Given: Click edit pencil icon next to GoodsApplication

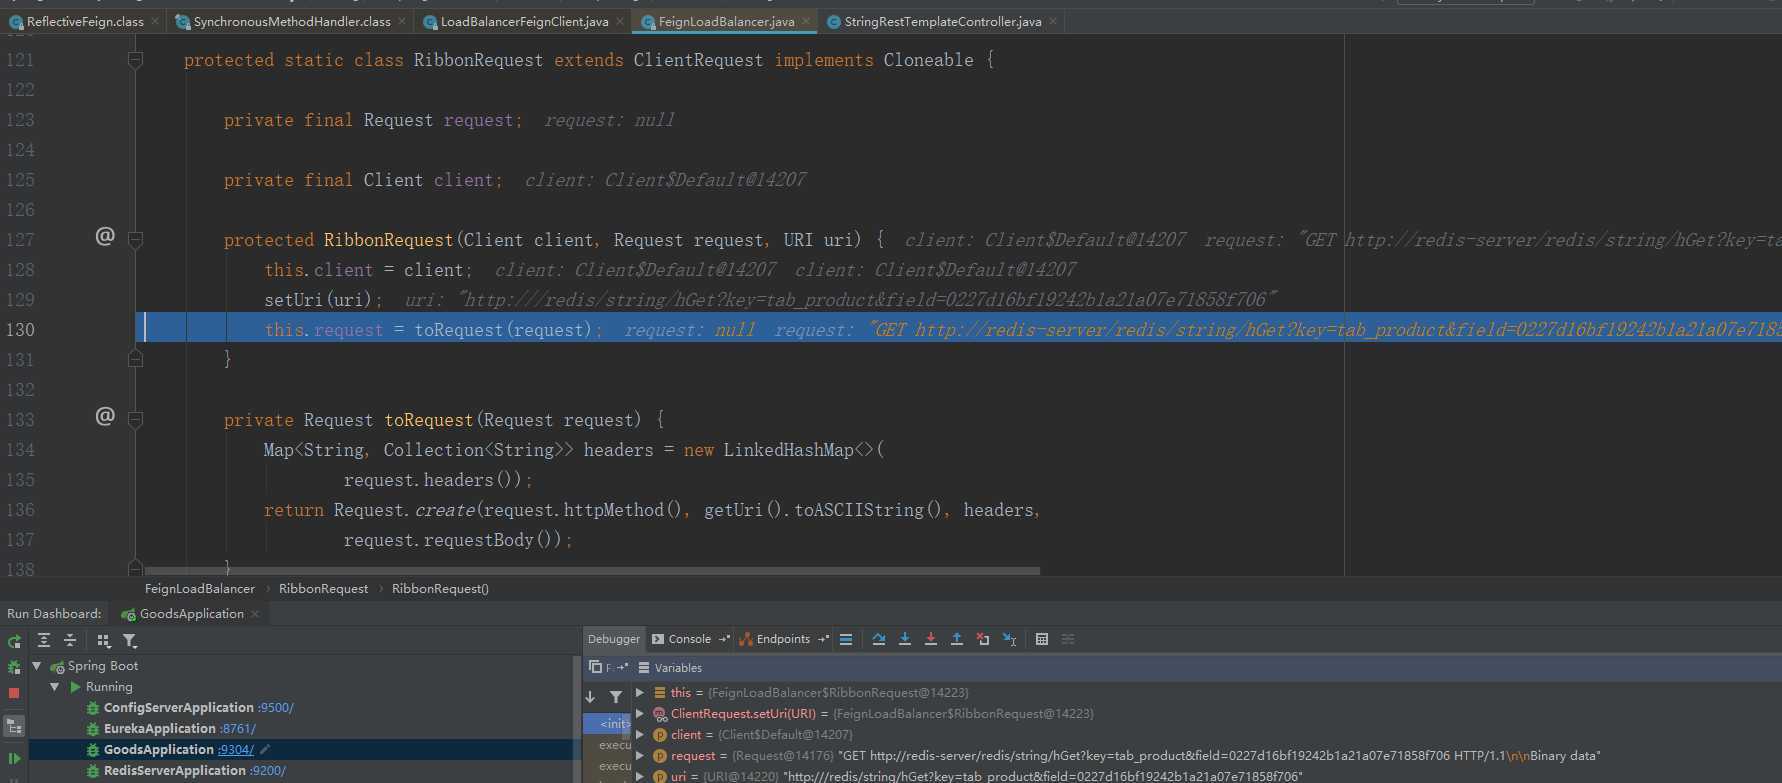Looking at the screenshot, I should [265, 750].
